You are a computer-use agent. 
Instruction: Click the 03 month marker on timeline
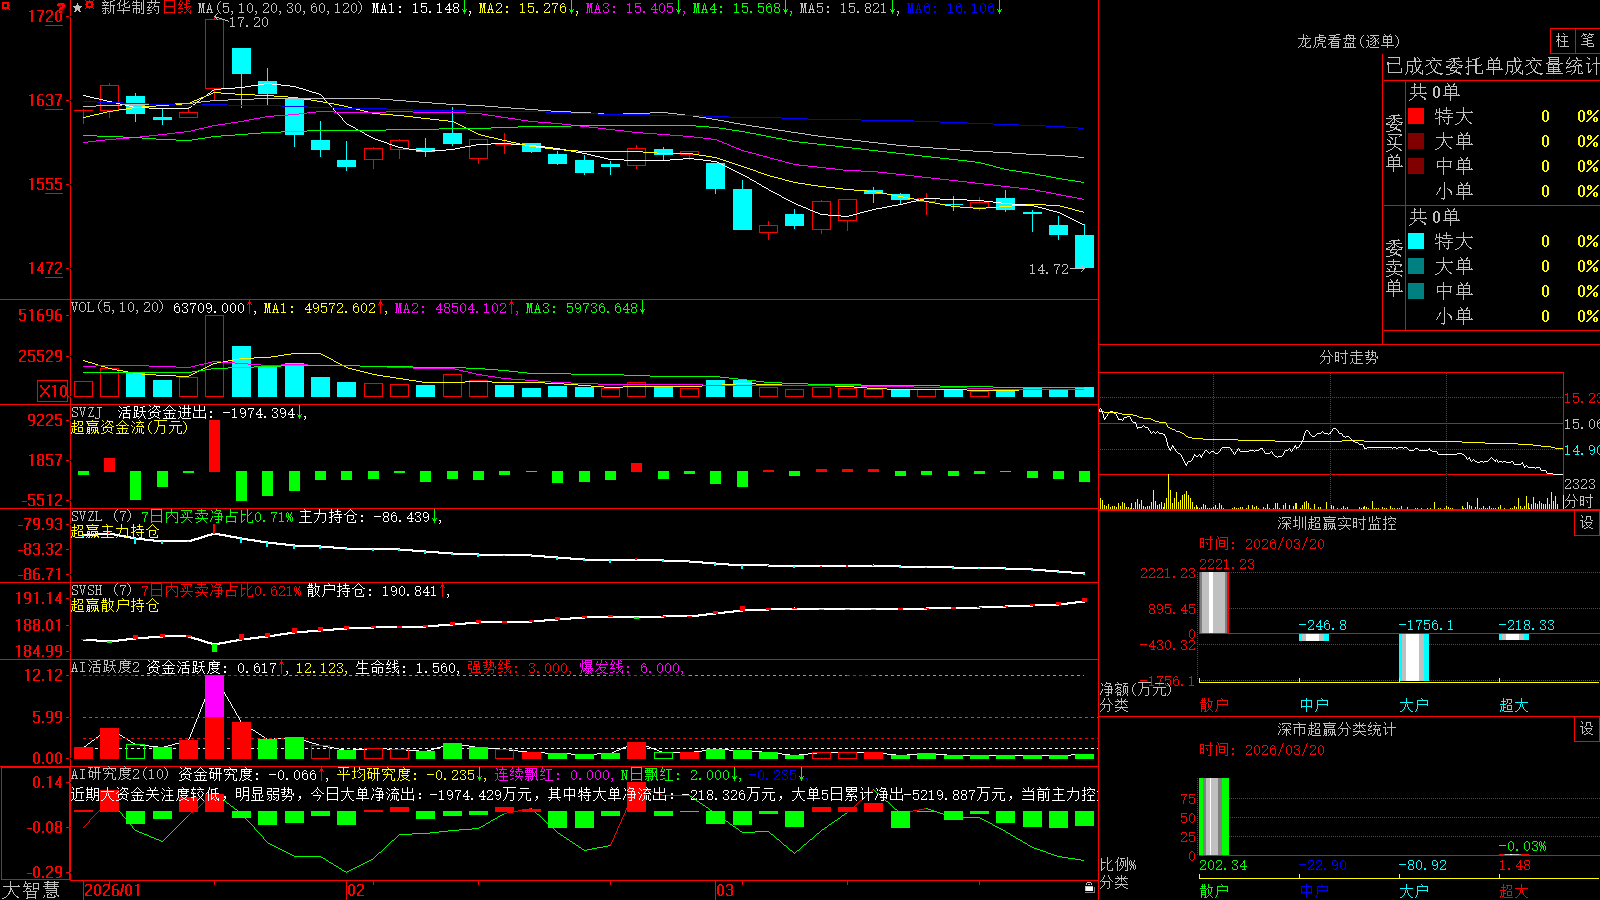[x=725, y=890]
